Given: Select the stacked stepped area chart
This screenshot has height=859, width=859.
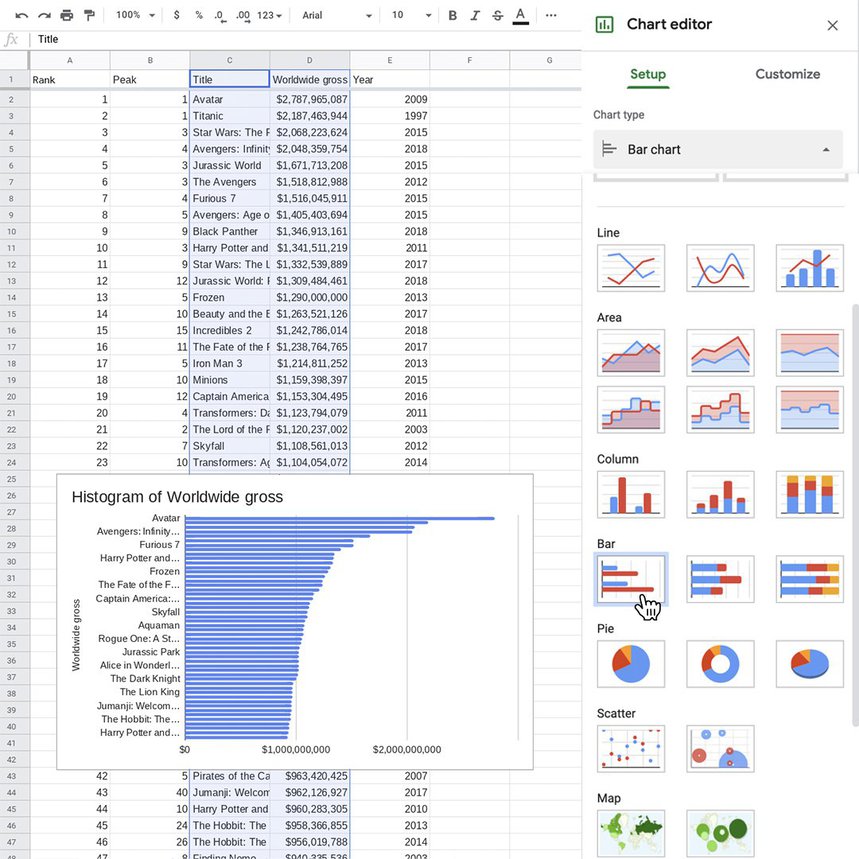Looking at the screenshot, I should pyautogui.click(x=720, y=410).
